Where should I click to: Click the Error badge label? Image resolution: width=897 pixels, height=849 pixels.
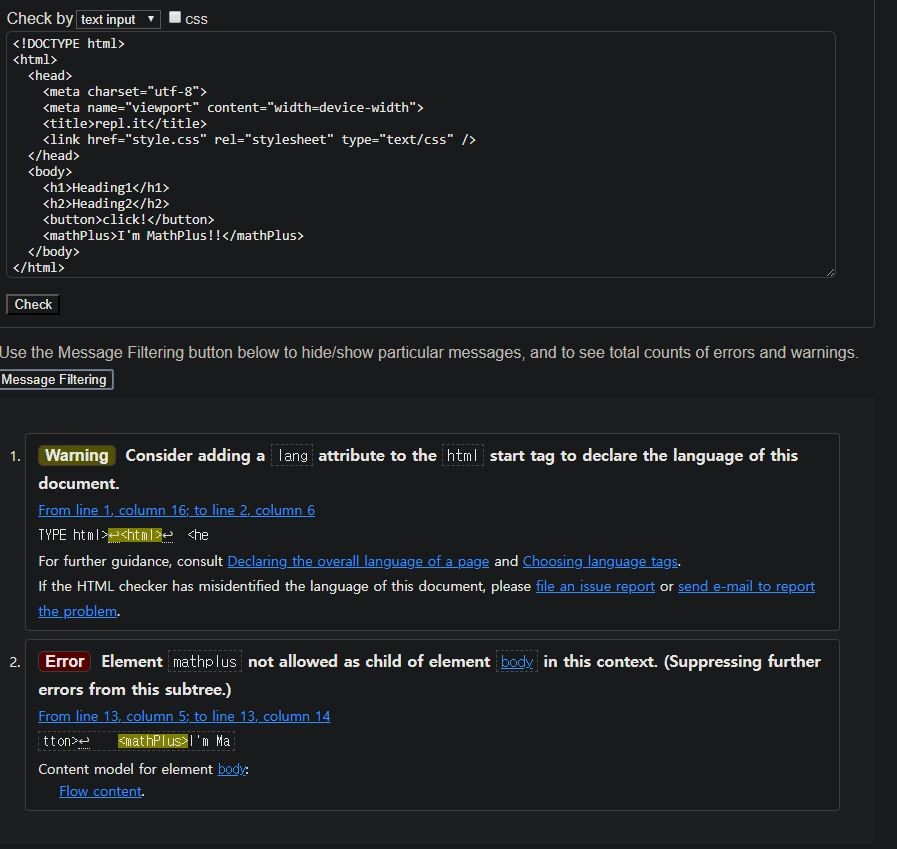(x=65, y=661)
